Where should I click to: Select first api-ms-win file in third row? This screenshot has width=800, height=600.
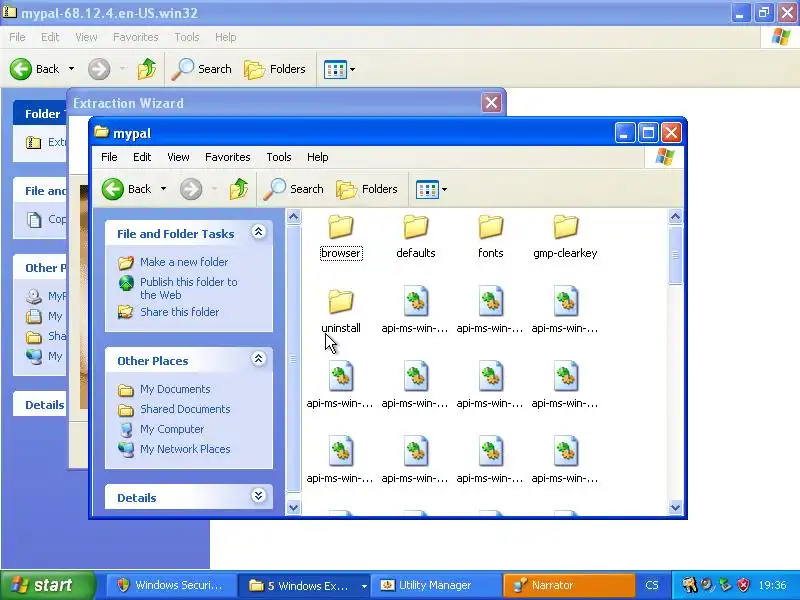tap(341, 387)
